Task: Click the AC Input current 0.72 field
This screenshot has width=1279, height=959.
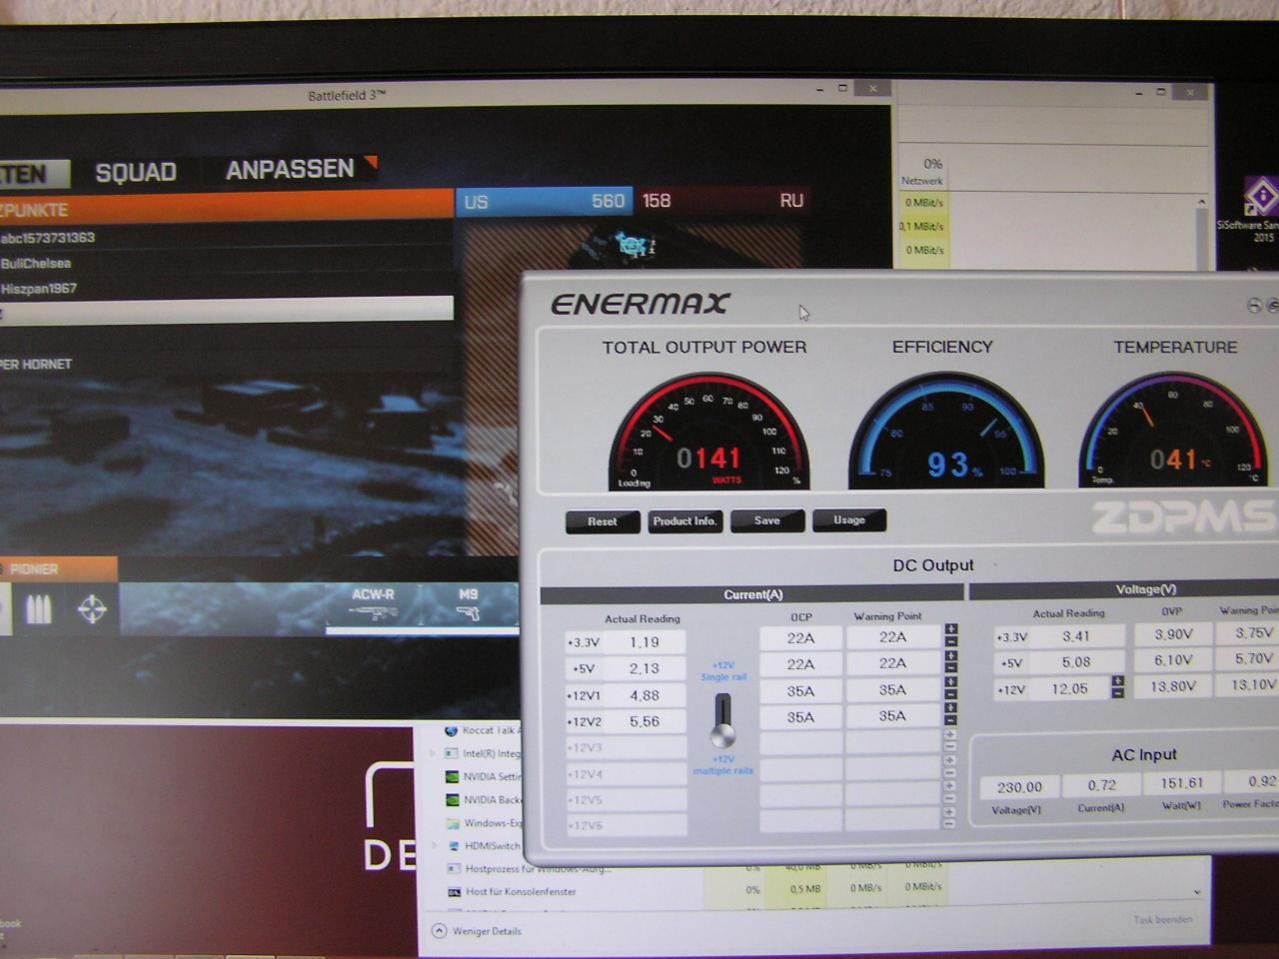Action: pyautogui.click(x=1101, y=786)
